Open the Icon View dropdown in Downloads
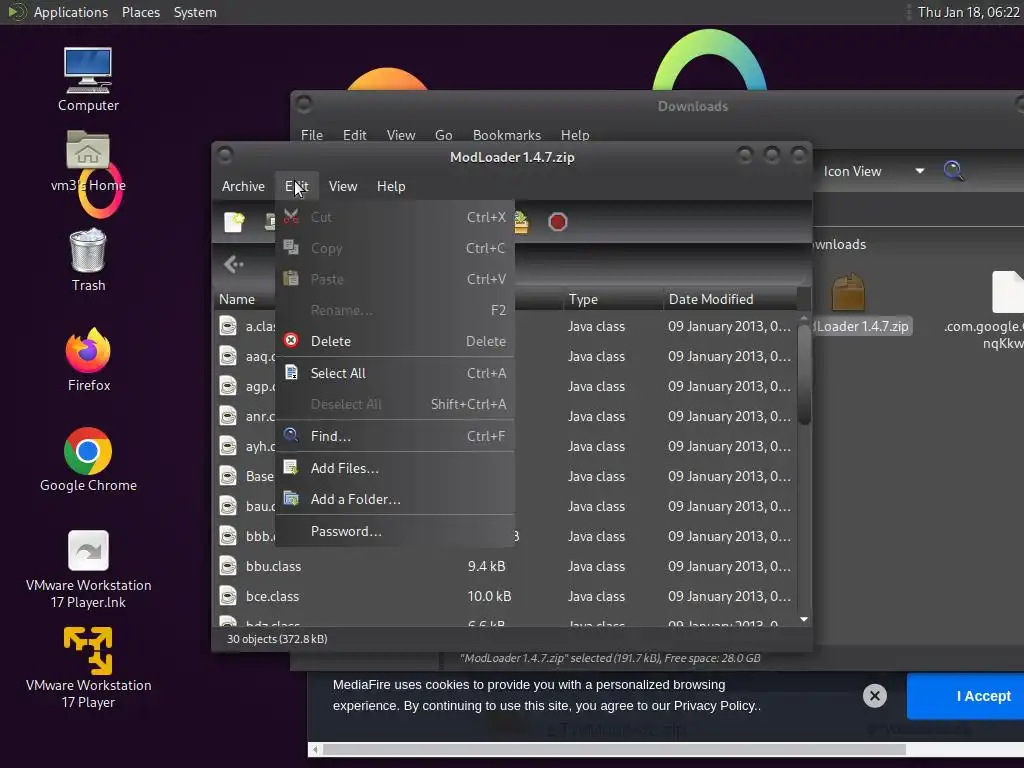Screen dimensions: 1024x768 (873, 171)
